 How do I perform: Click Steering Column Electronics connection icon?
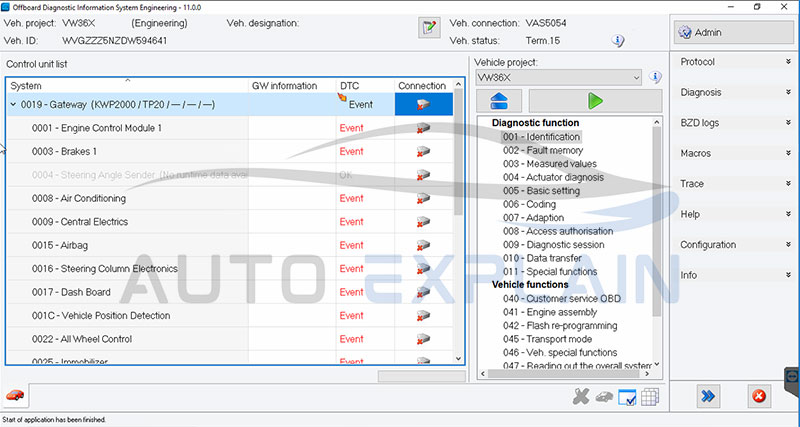click(423, 269)
